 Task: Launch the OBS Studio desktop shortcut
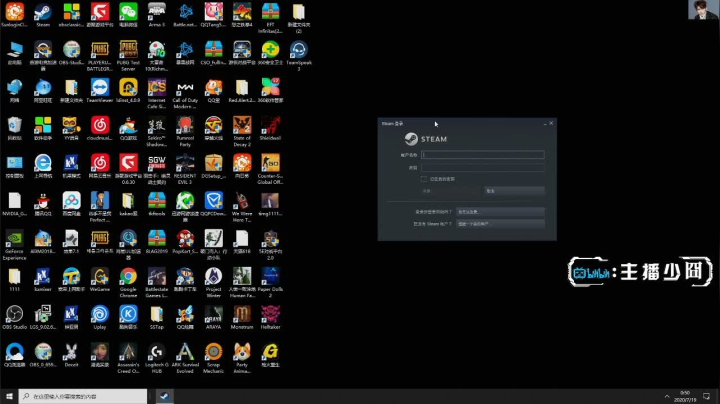click(14, 317)
